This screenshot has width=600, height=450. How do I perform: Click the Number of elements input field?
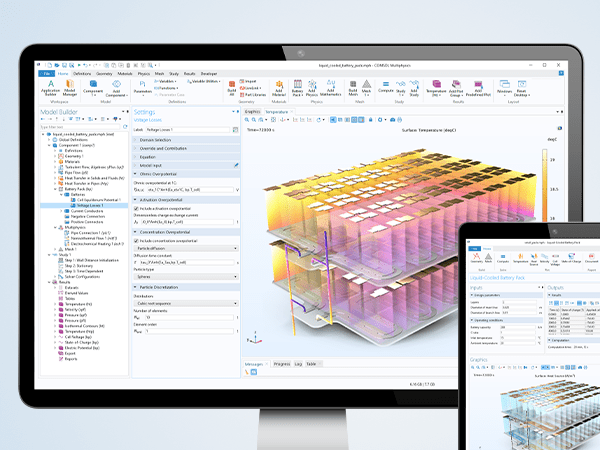tap(189, 318)
